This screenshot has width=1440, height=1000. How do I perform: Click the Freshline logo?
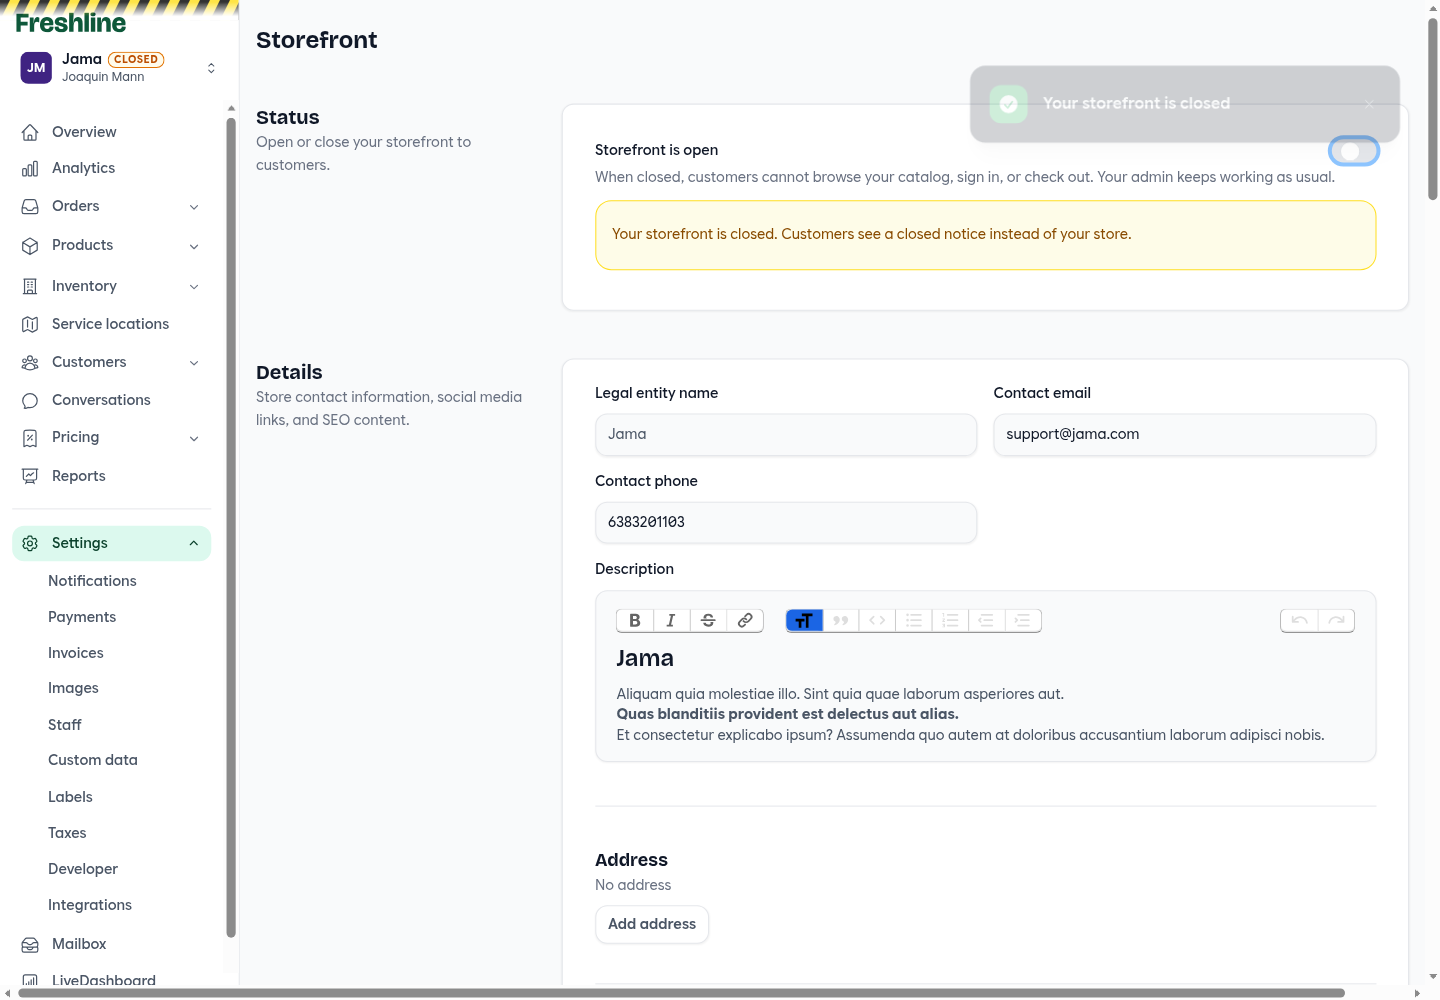tap(71, 23)
